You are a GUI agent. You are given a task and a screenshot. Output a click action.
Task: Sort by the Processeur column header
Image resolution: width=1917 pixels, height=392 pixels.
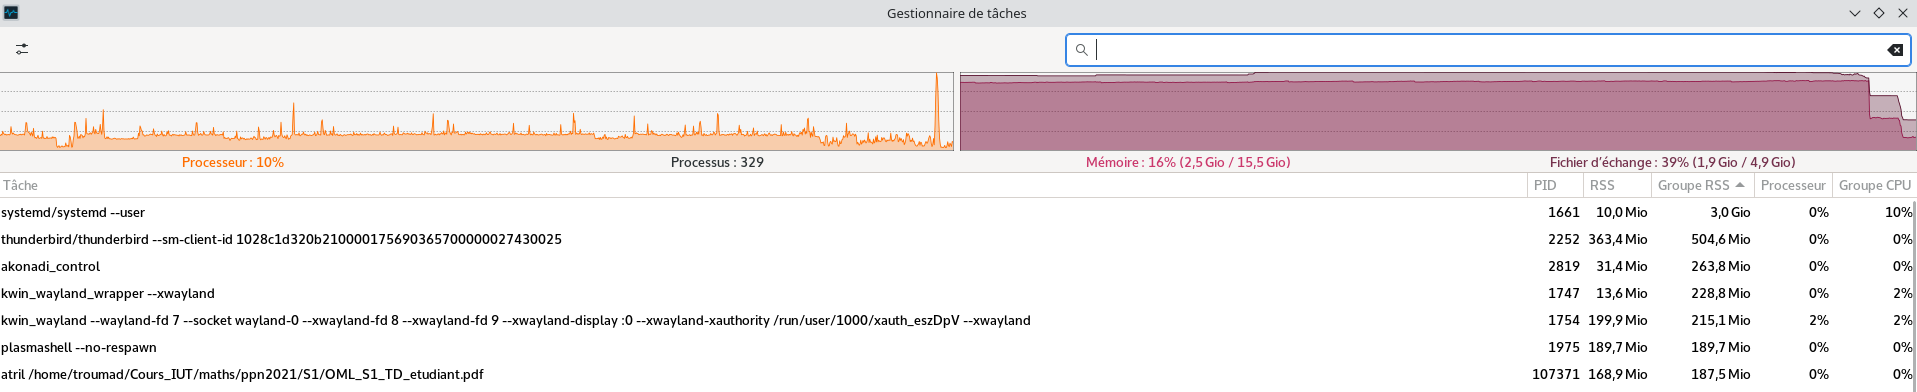coord(1793,185)
